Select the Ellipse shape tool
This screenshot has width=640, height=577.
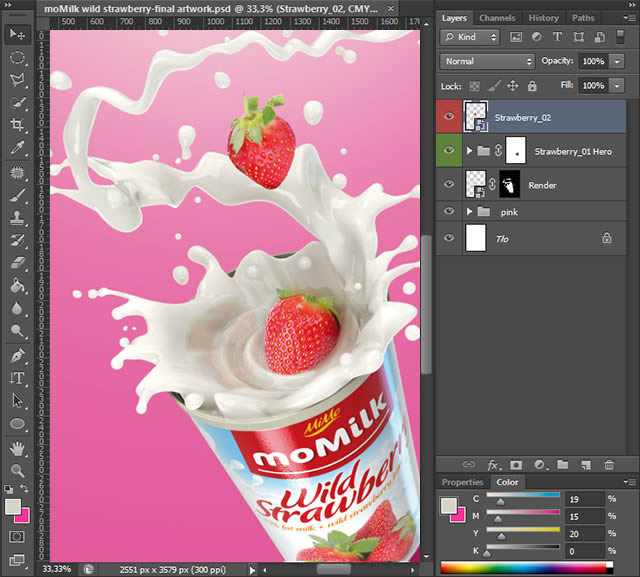click(x=17, y=423)
